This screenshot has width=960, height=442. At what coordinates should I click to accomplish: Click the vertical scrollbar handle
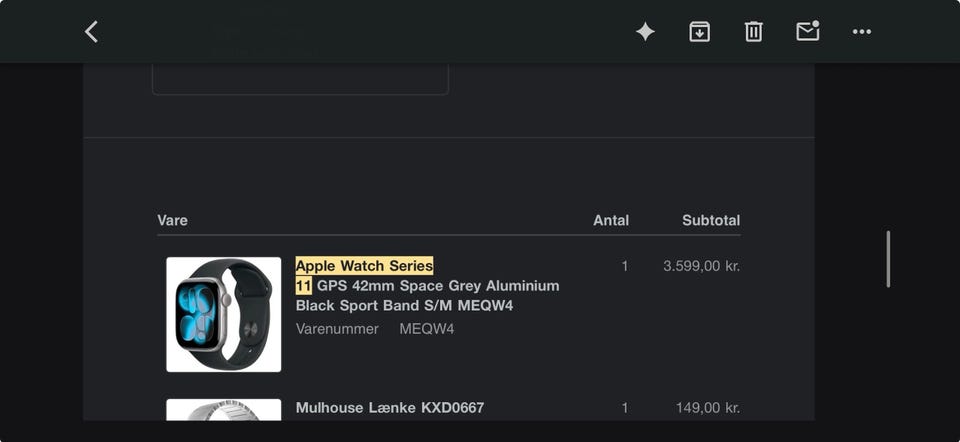coord(888,259)
